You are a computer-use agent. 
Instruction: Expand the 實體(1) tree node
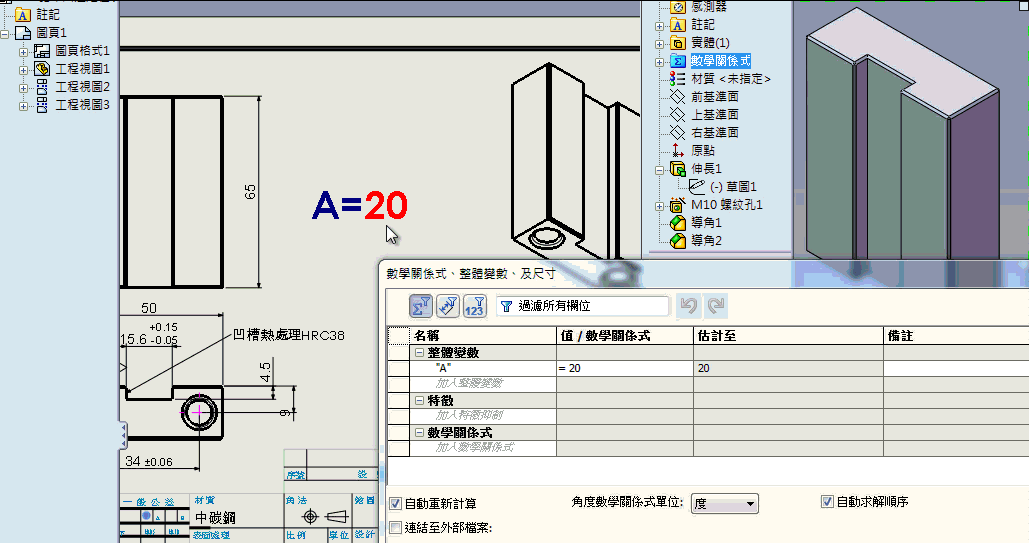[659, 44]
